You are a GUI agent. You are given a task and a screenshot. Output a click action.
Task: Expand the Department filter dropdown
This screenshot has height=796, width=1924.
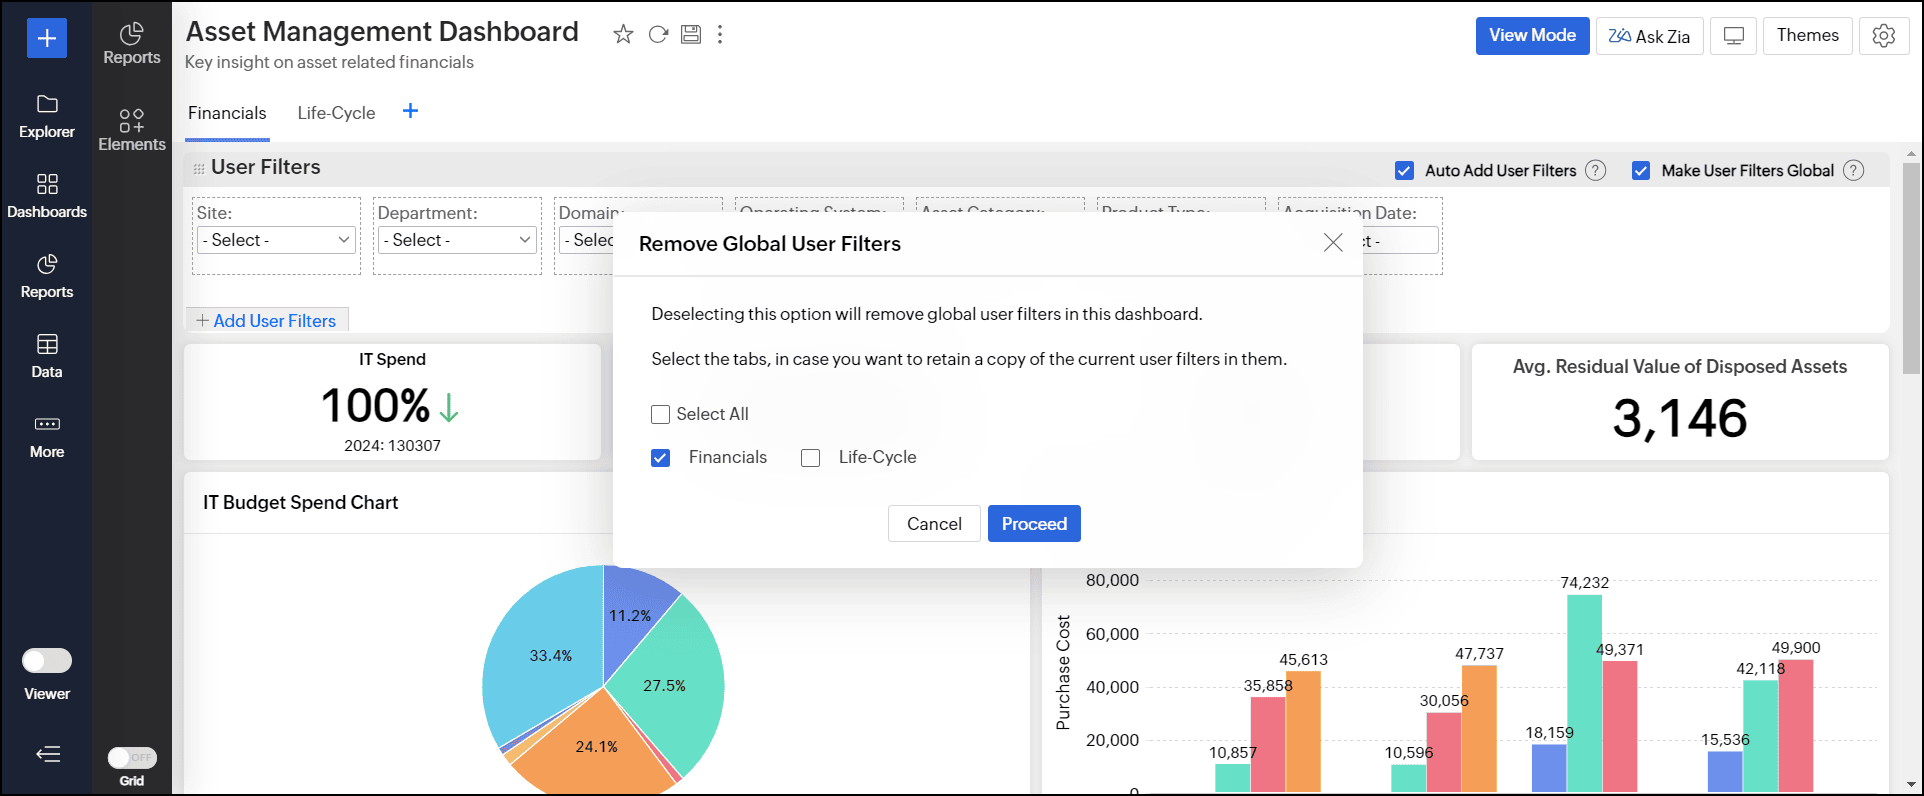[457, 240]
